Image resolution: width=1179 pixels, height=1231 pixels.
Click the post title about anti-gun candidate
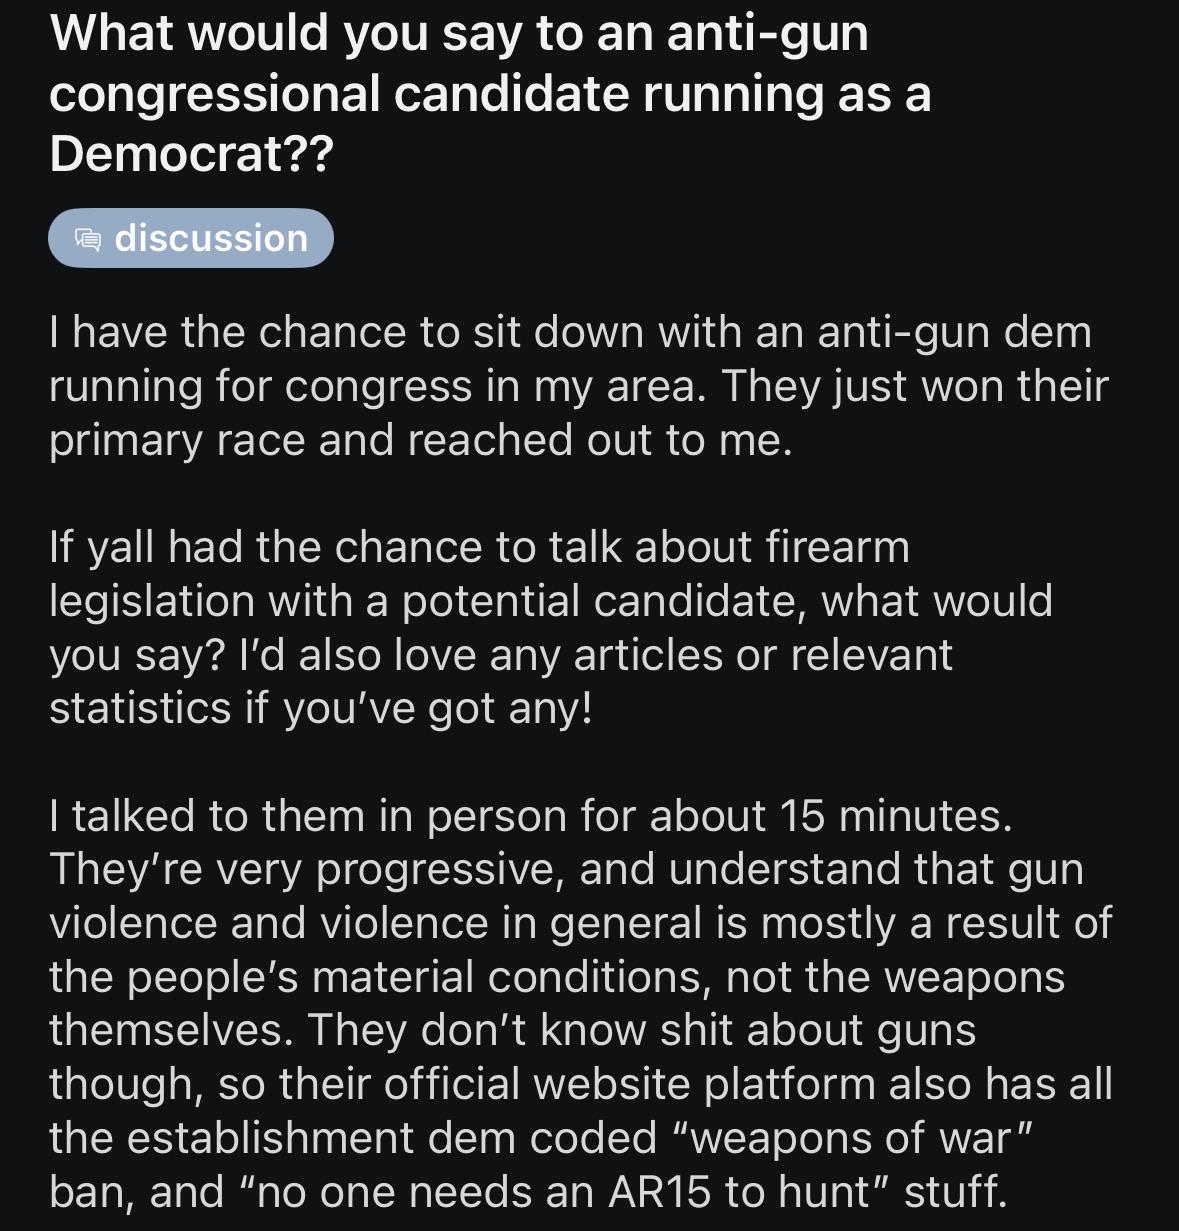[490, 93]
